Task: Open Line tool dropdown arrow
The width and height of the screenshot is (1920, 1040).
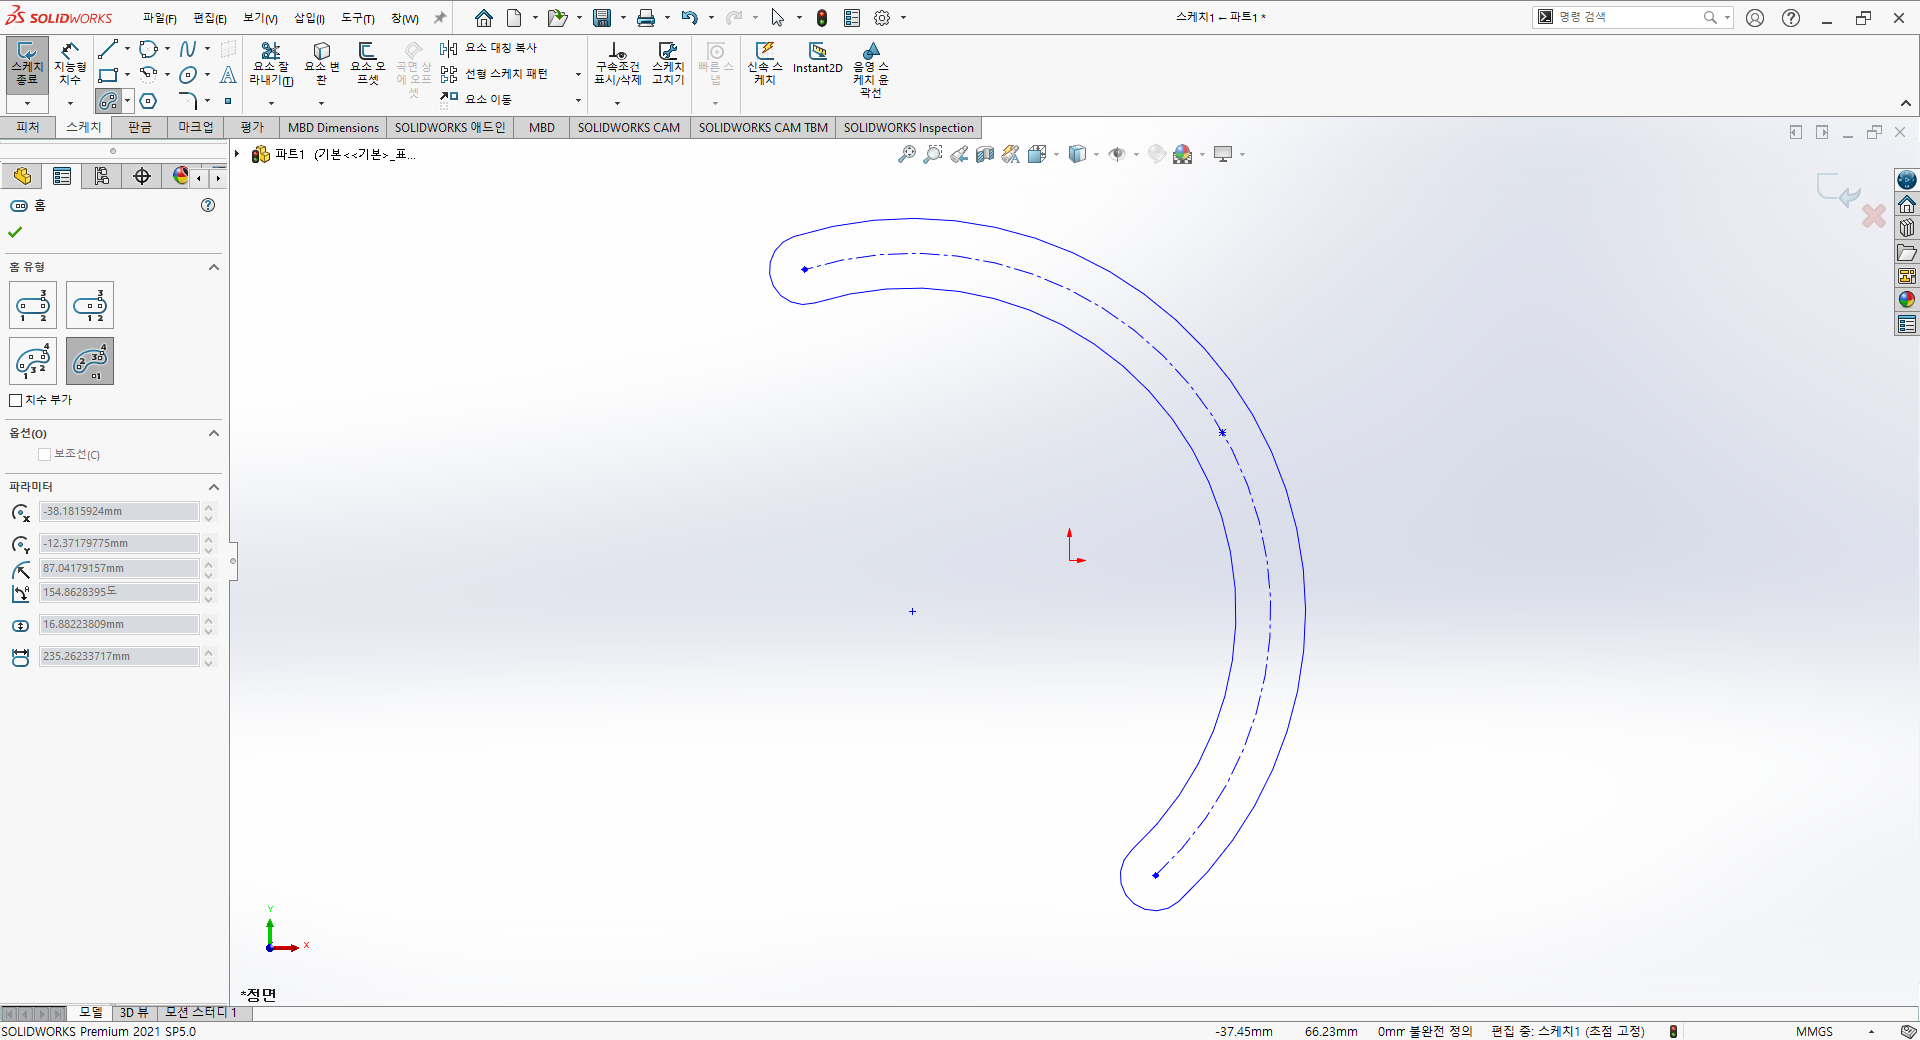Action: pyautogui.click(x=127, y=49)
